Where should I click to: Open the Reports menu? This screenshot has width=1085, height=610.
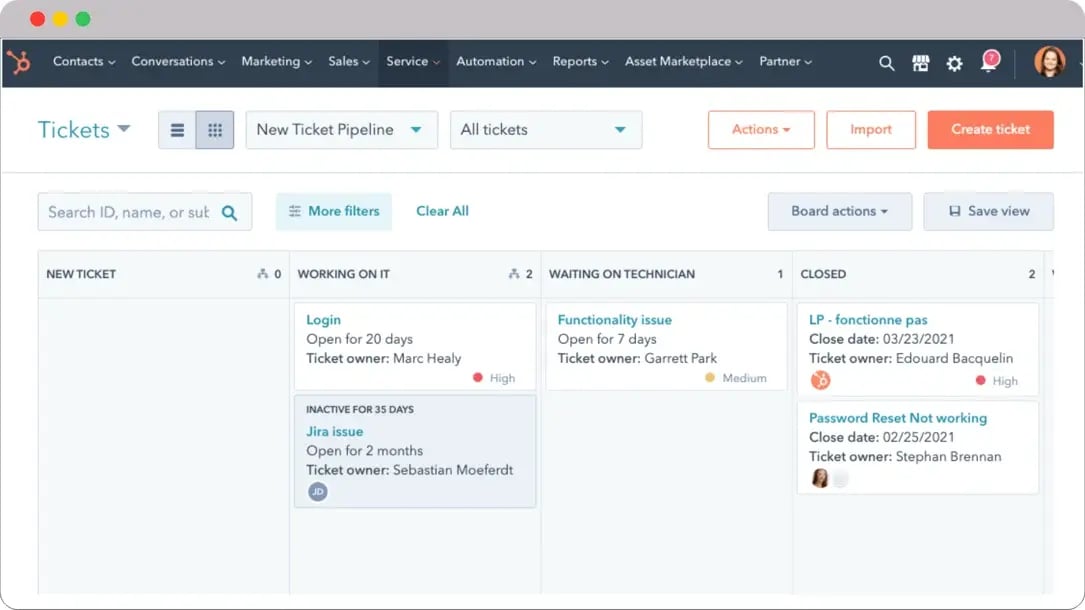pyautogui.click(x=580, y=62)
